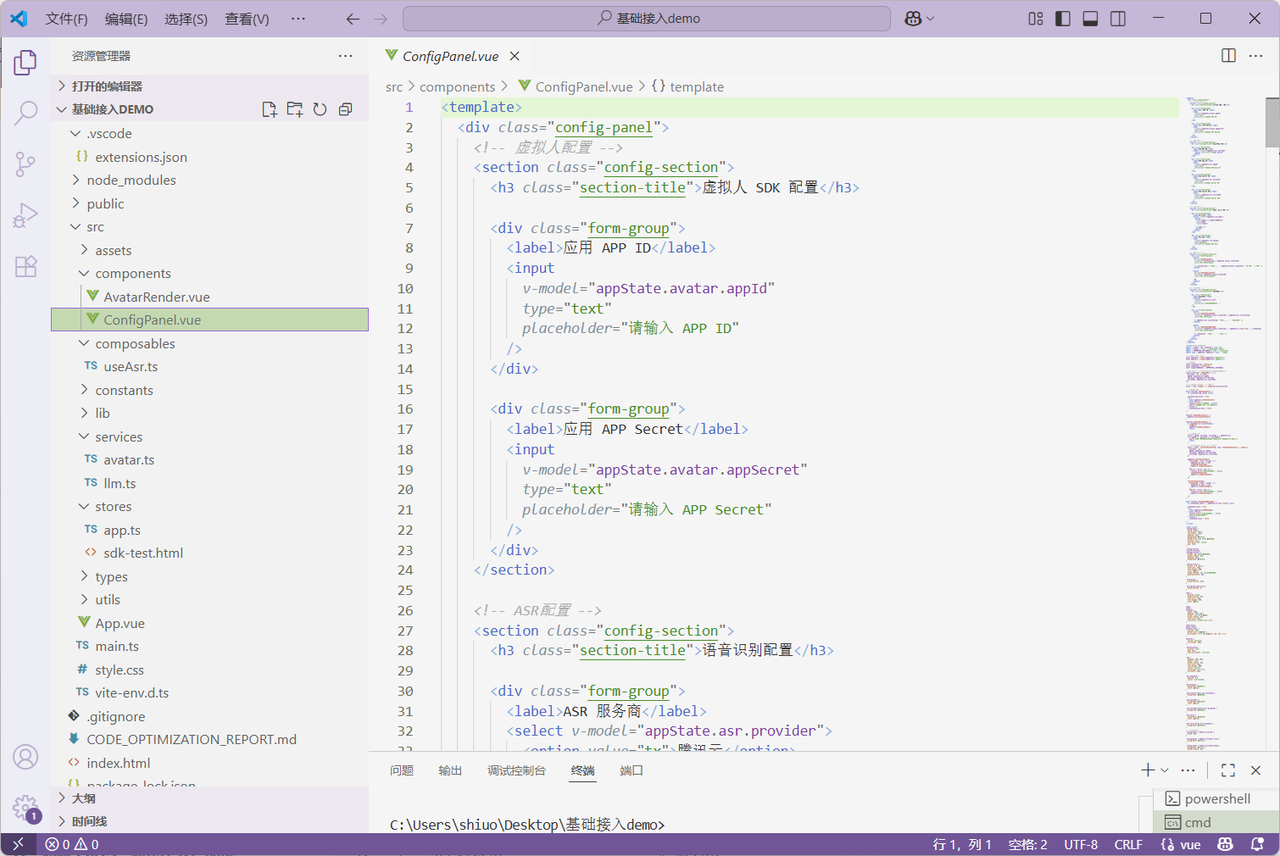Image resolution: width=1280 pixels, height=856 pixels.
Task: Open the 文件(F) menu
Action: pyautogui.click(x=66, y=19)
